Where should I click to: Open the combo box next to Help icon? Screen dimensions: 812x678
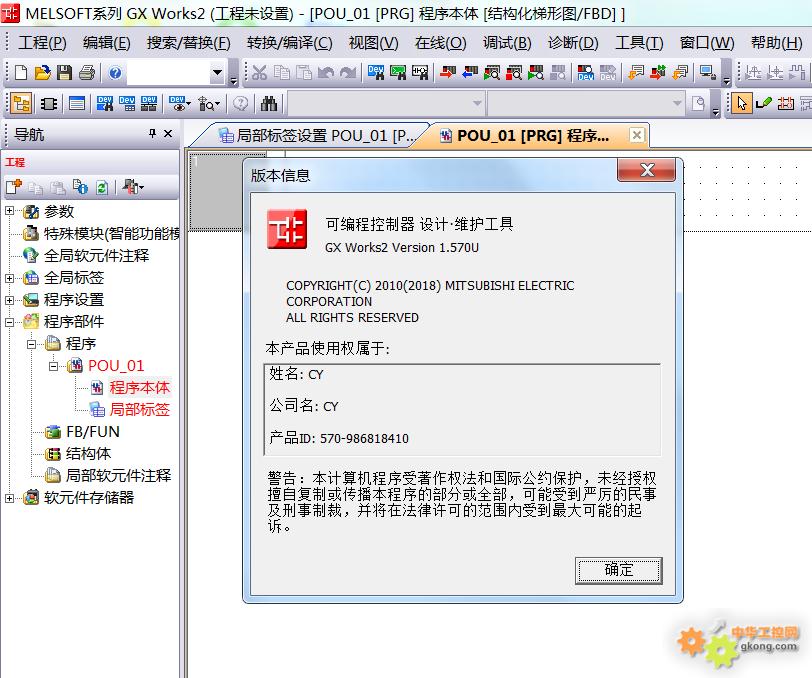[217, 73]
